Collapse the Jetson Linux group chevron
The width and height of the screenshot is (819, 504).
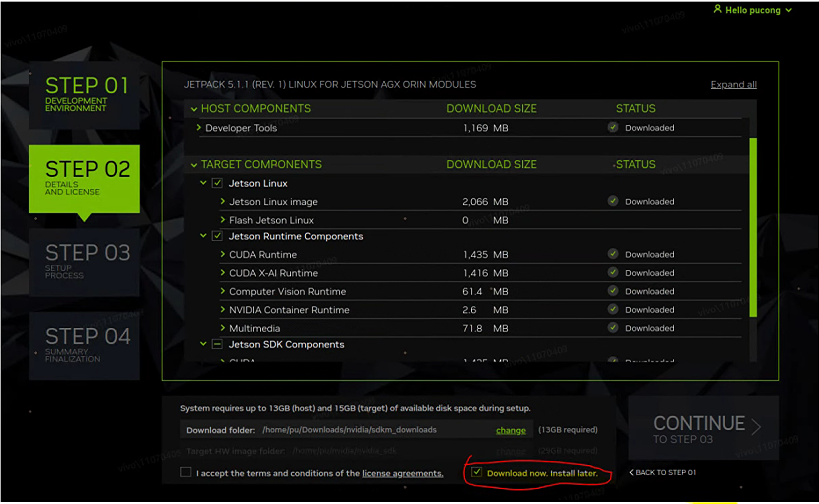pyautogui.click(x=203, y=183)
